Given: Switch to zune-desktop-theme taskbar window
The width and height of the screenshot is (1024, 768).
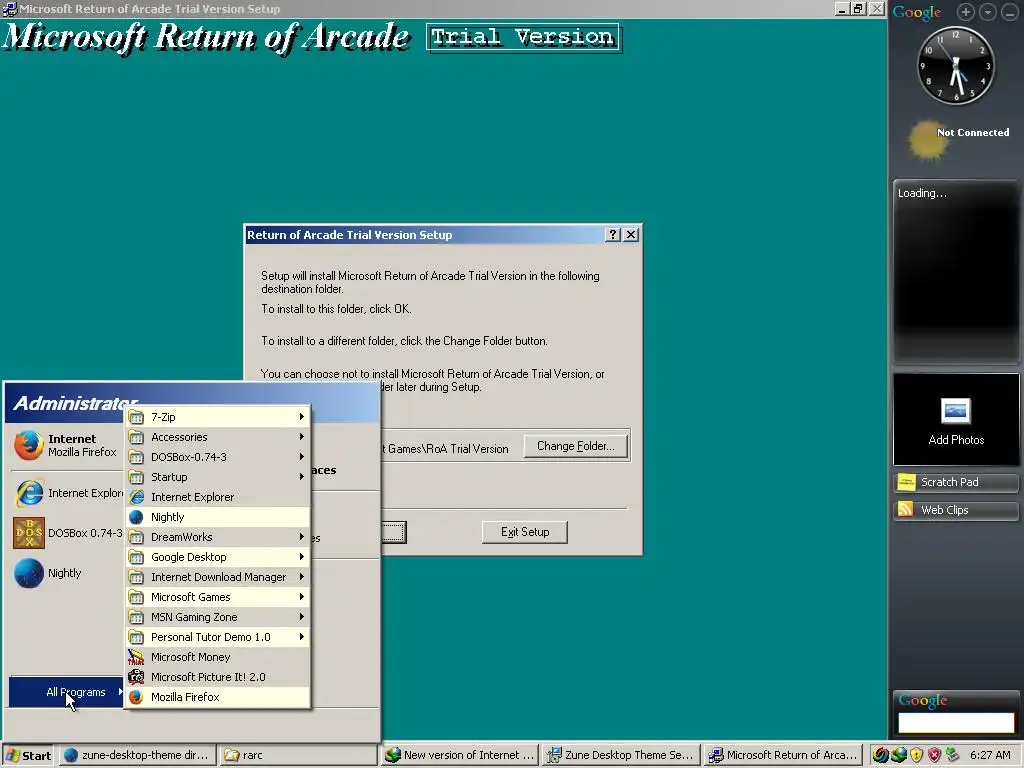Looking at the screenshot, I should tap(137, 755).
